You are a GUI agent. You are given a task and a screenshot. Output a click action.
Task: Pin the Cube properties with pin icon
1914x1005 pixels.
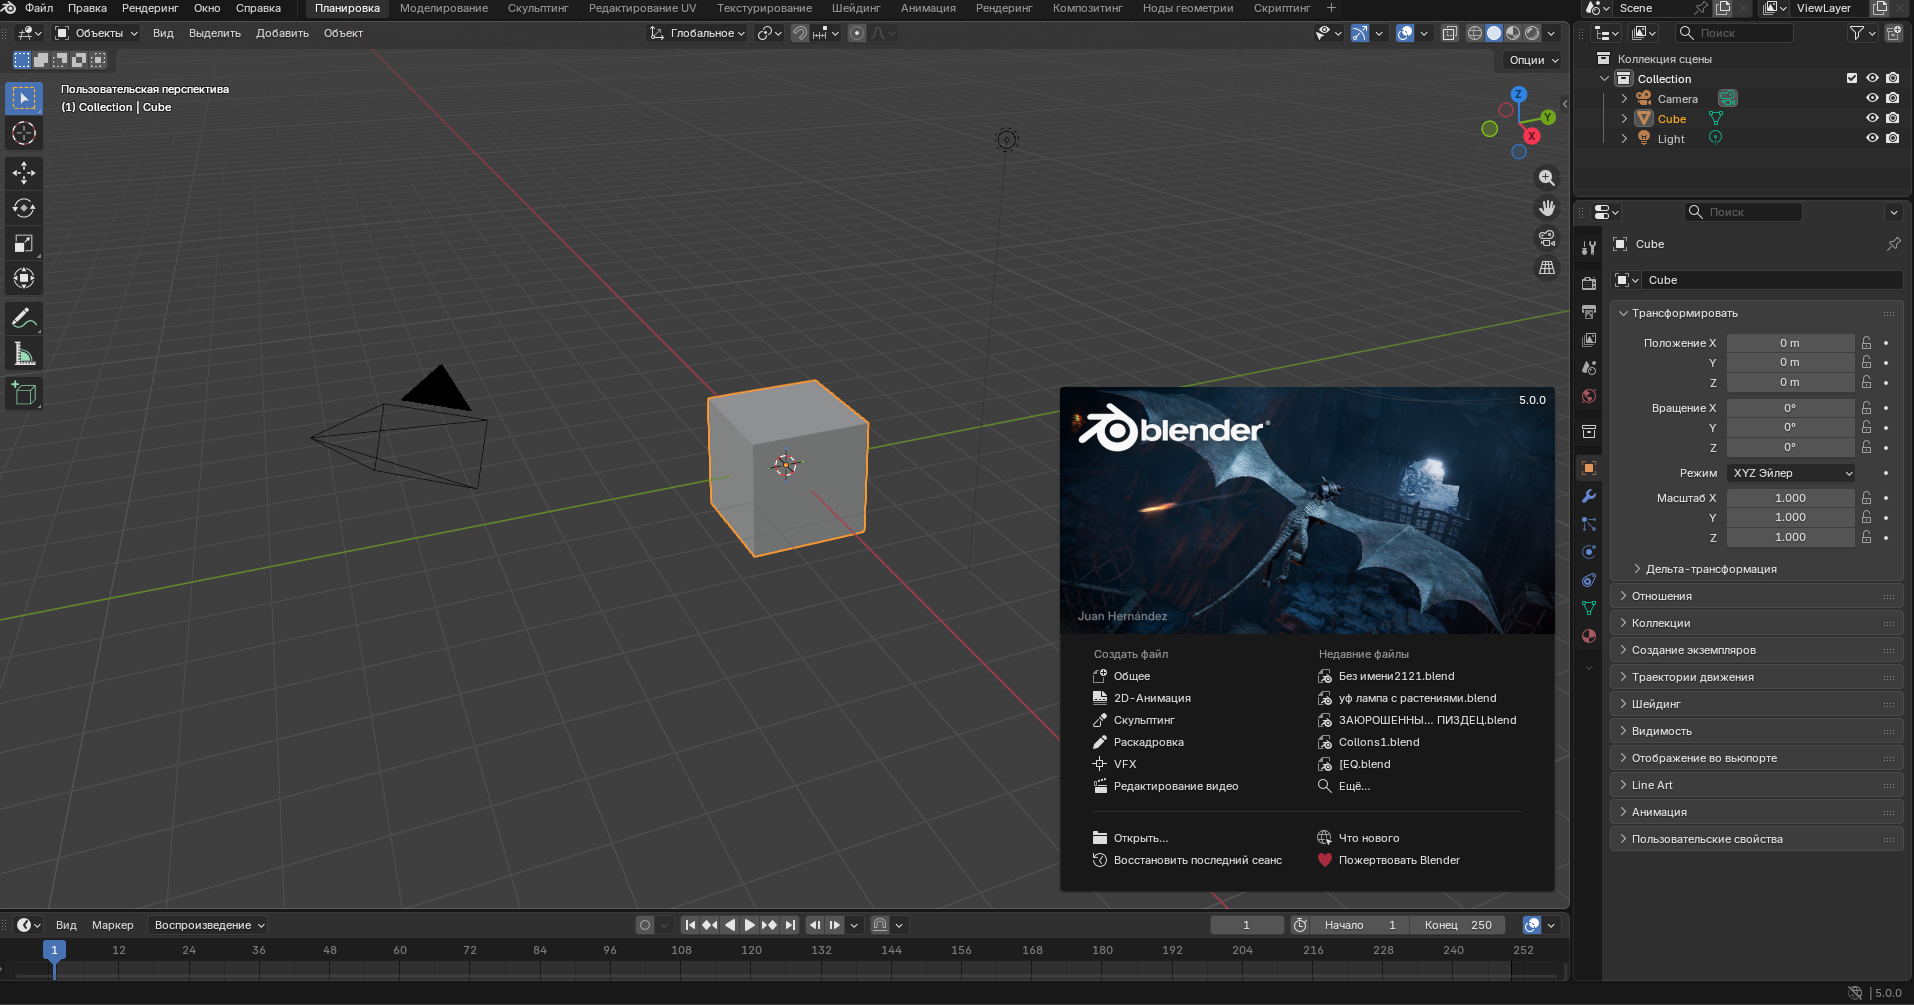1893,244
